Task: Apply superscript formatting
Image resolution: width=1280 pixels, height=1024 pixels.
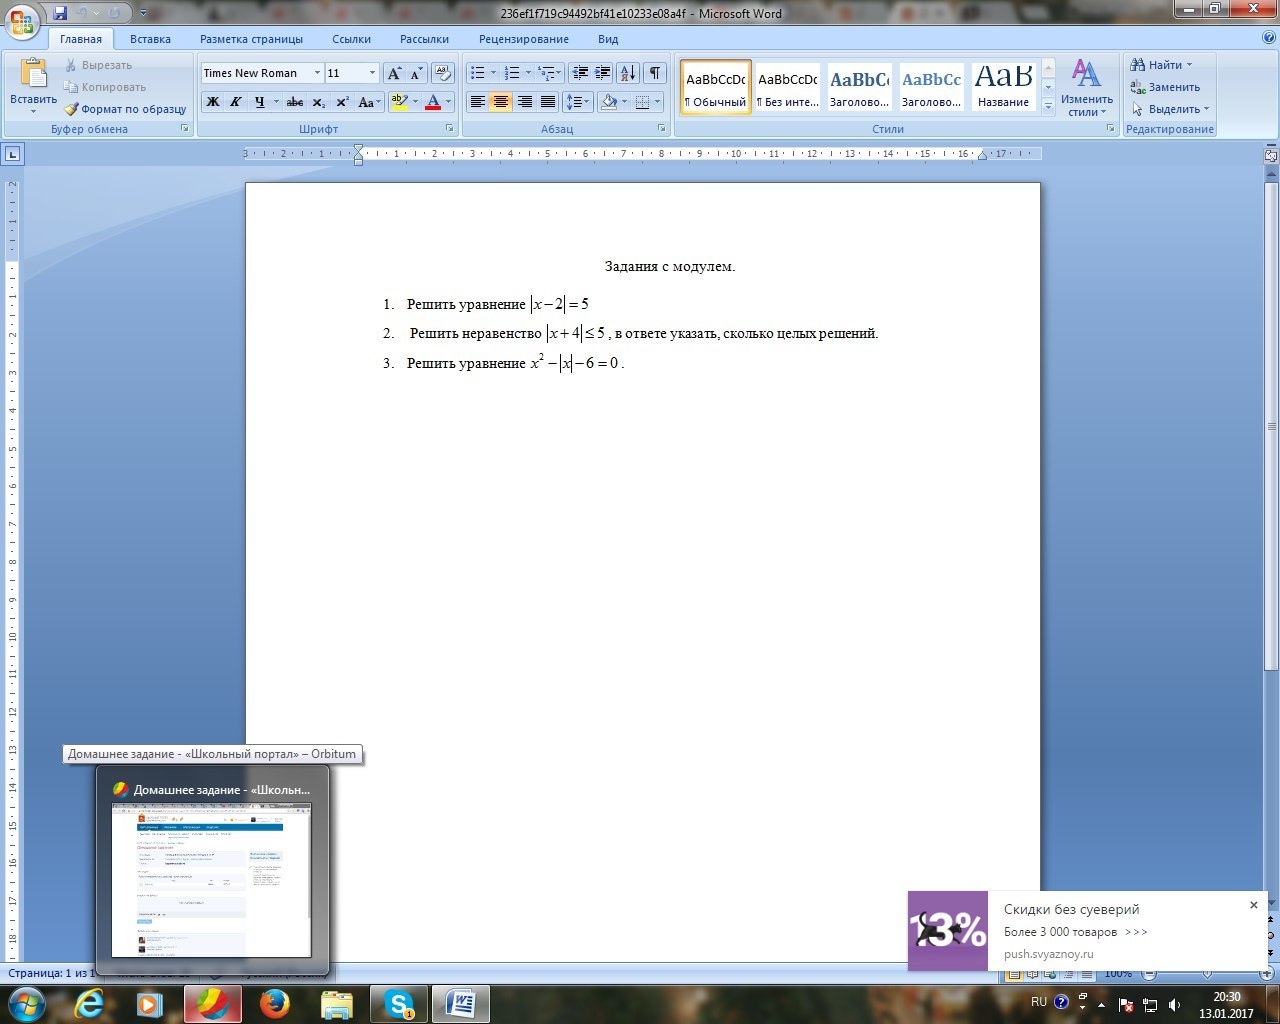Action: click(x=342, y=102)
